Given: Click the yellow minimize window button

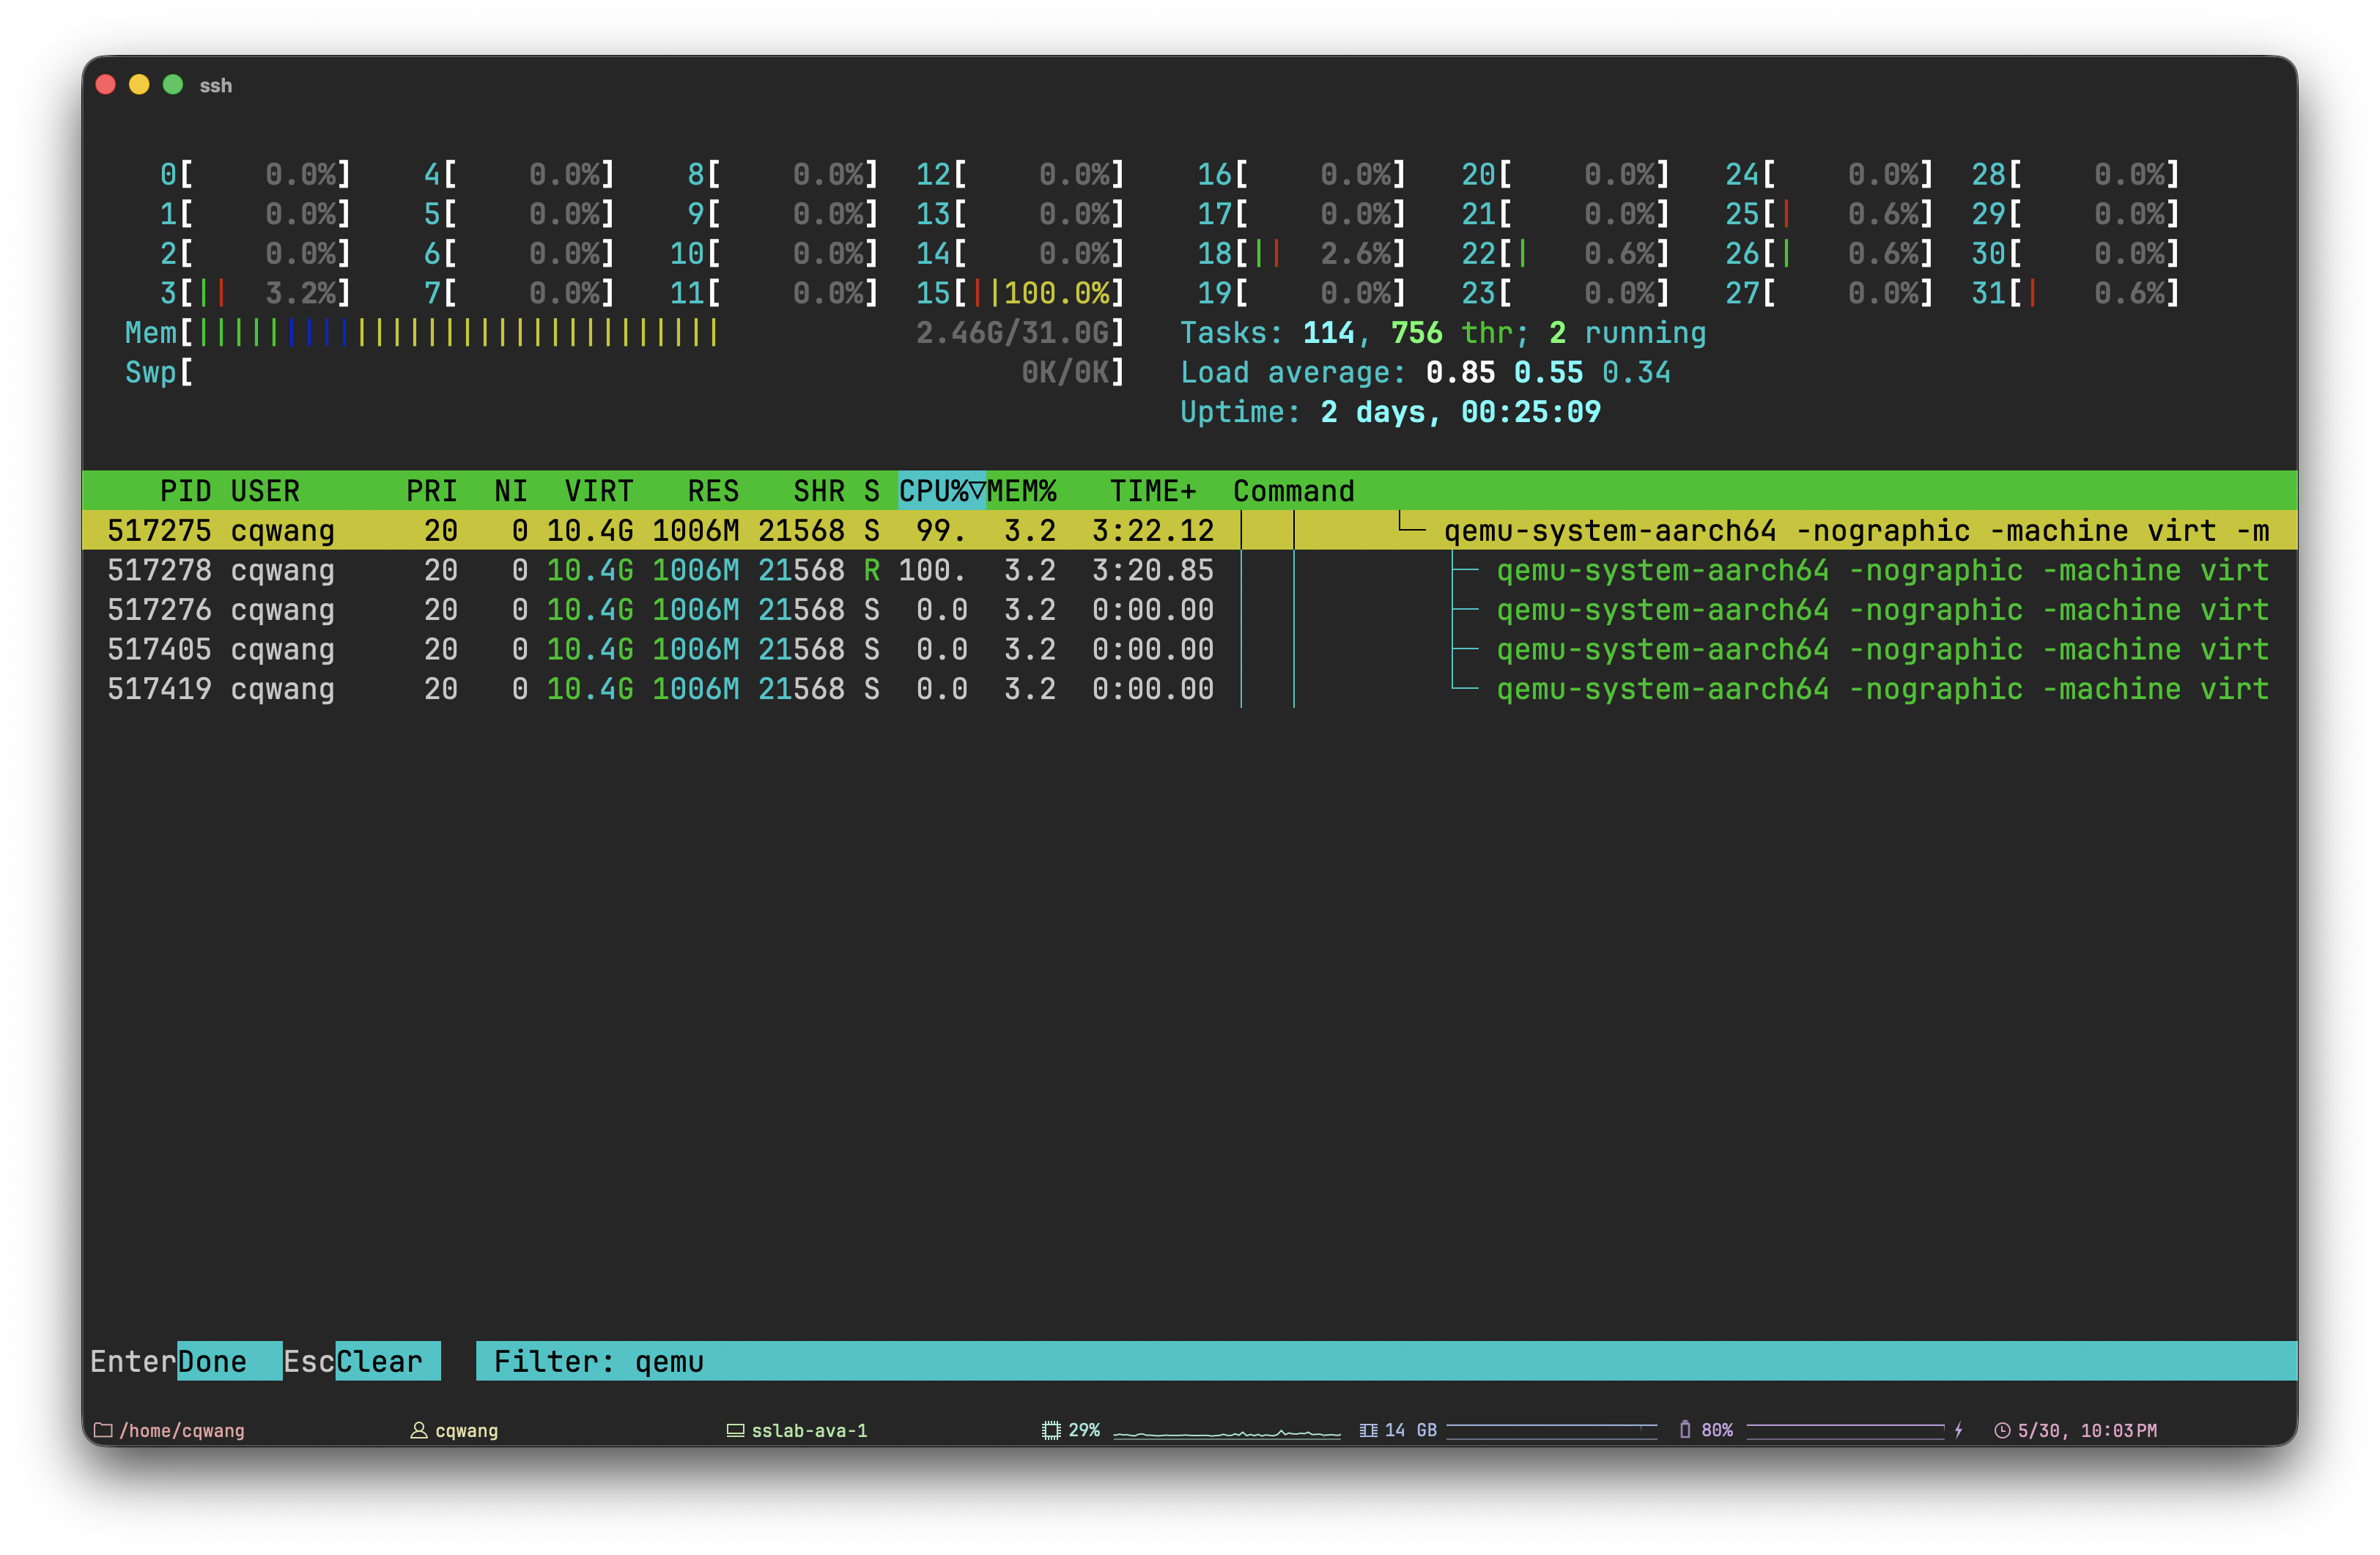Looking at the screenshot, I should click(x=139, y=85).
